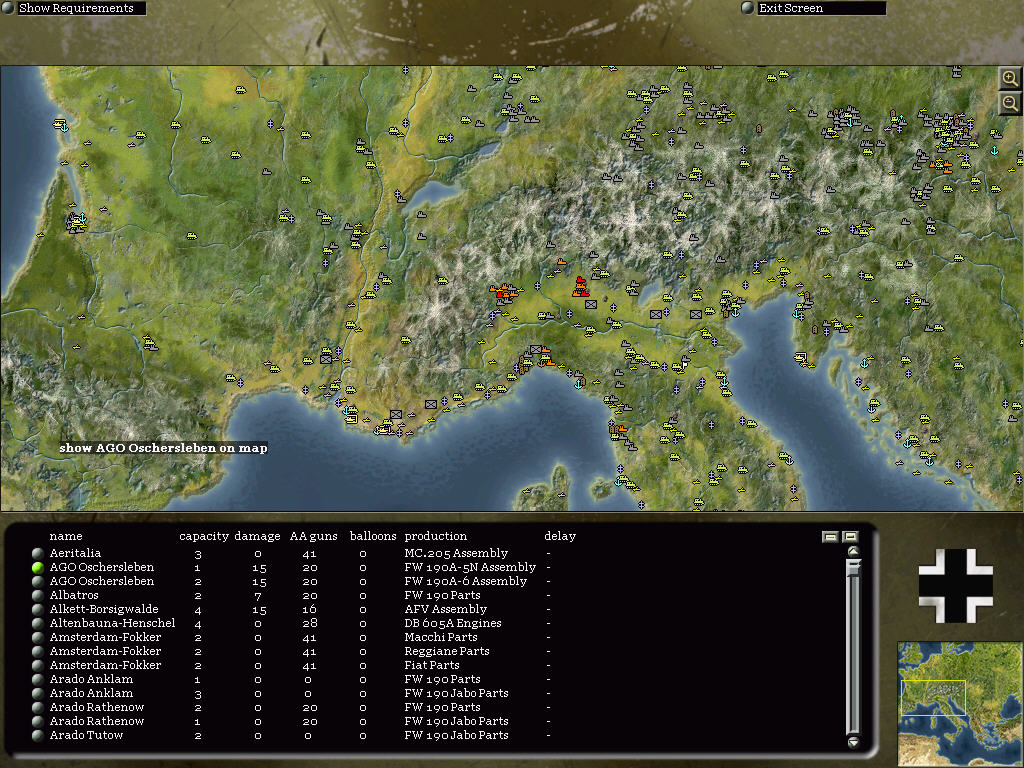The height and width of the screenshot is (768, 1024).
Task: Click the 'Albatros' factory name
Action: click(74, 596)
